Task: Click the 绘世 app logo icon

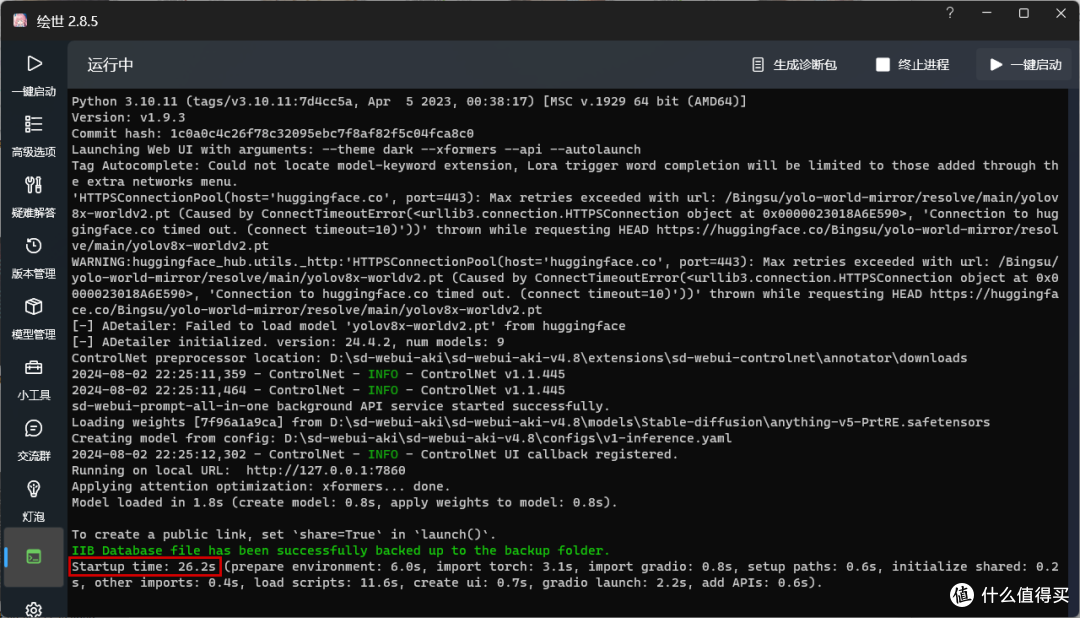Action: pos(20,21)
